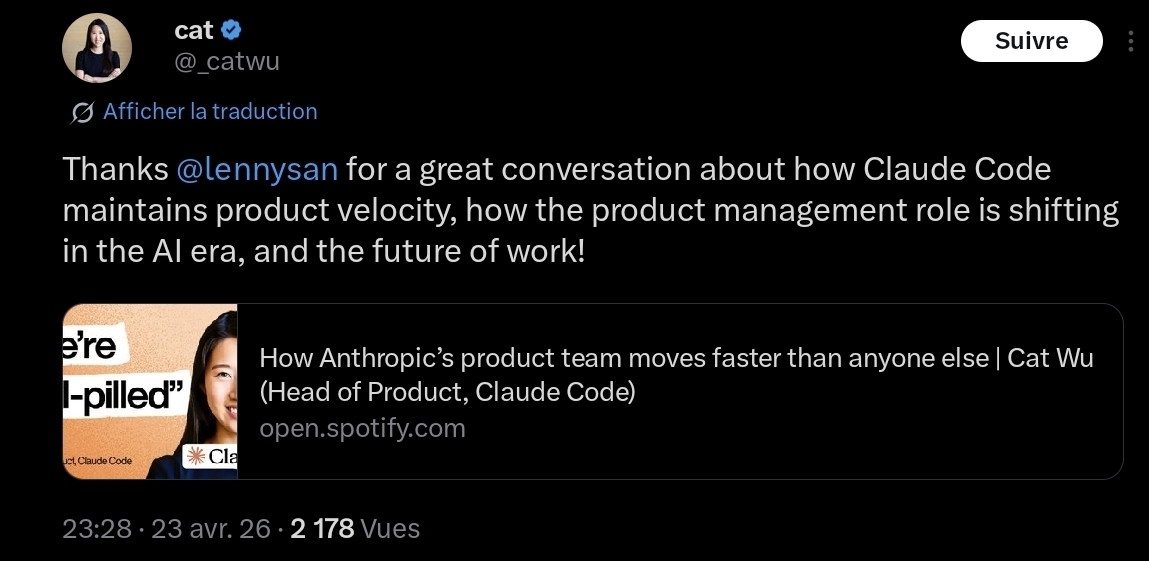Click the translation icon beside Afficher
This screenshot has height=561, width=1149.
point(82,112)
